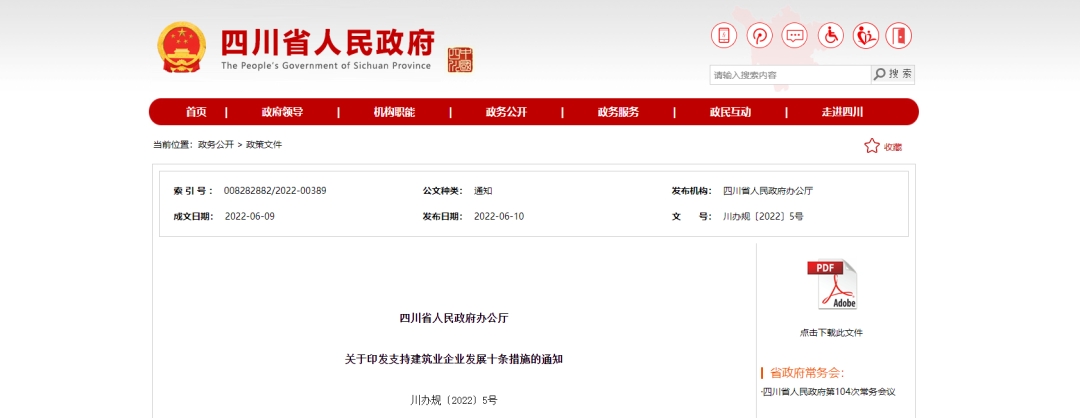Click the document title 关于印发支持建筑业企业发展十条措施的通知
This screenshot has height=418, width=1080.
click(x=455, y=359)
